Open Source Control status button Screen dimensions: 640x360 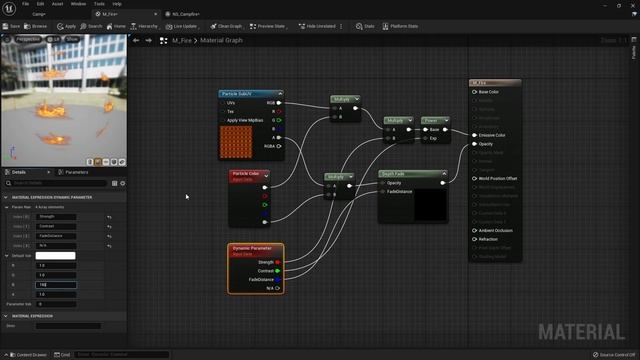coord(614,355)
